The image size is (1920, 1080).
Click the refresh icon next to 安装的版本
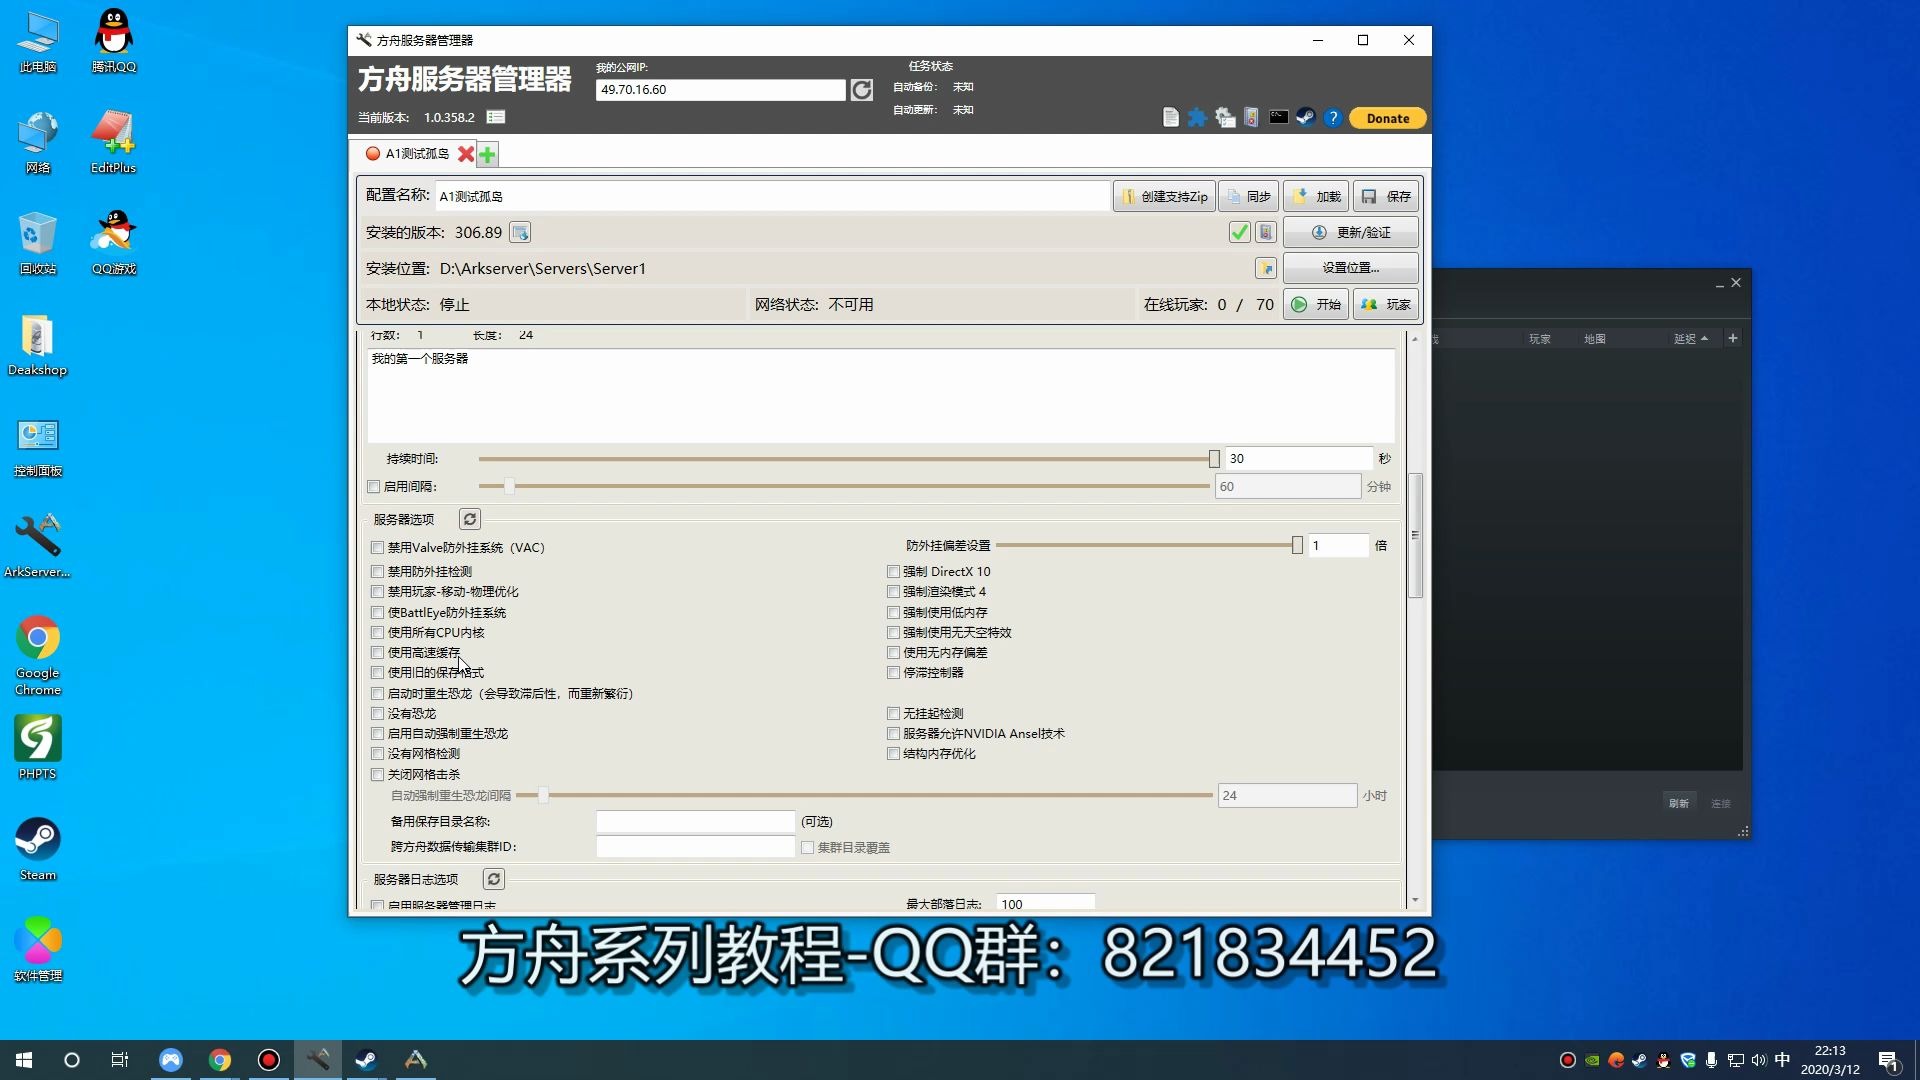(x=520, y=232)
